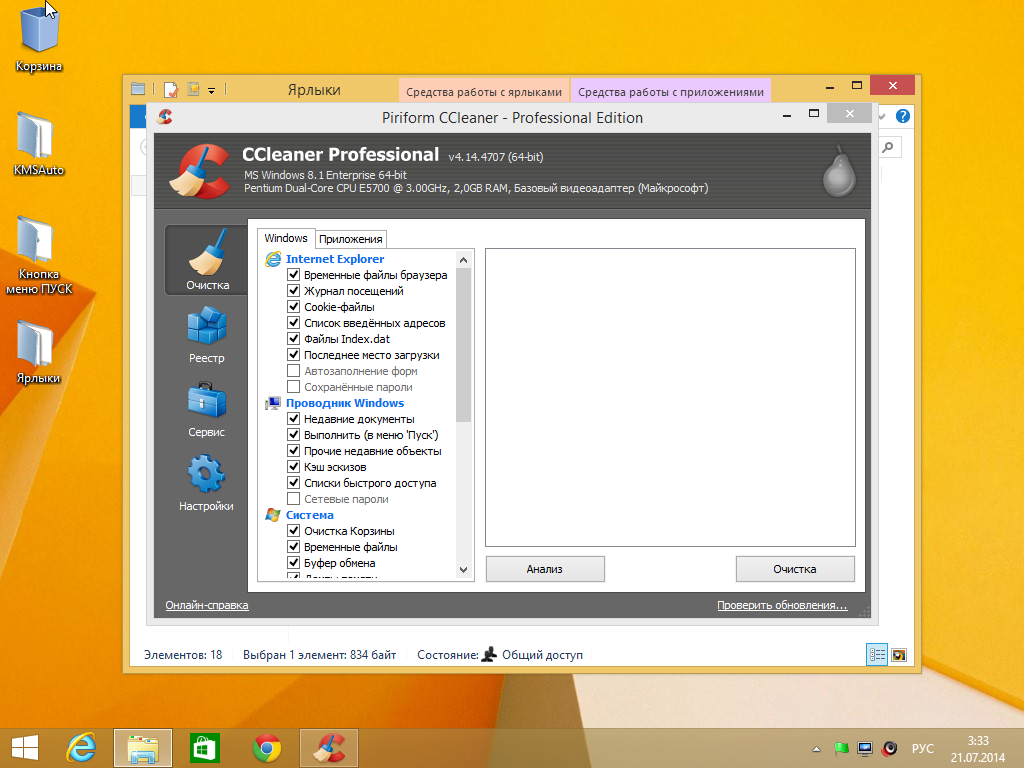The image size is (1024, 768).
Task: Click the Internet Explorer group icon
Action: [x=272, y=259]
